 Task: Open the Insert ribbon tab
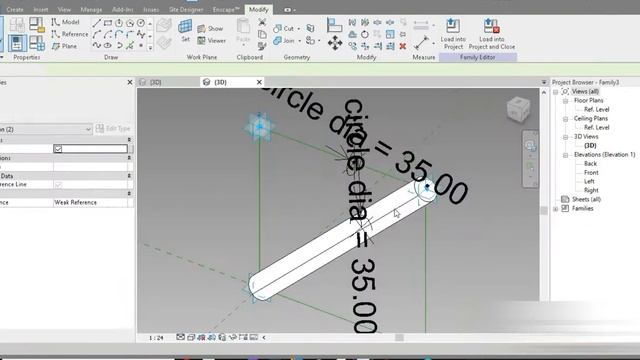click(x=41, y=9)
